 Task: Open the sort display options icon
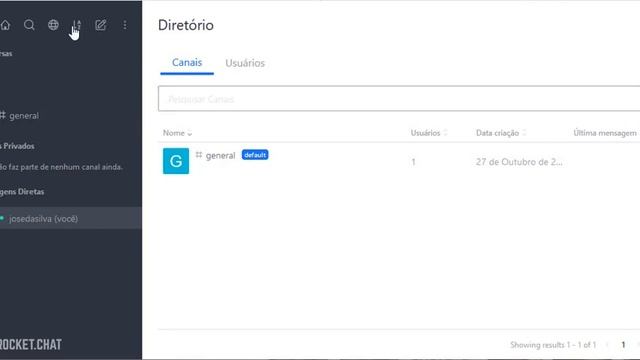(x=77, y=25)
